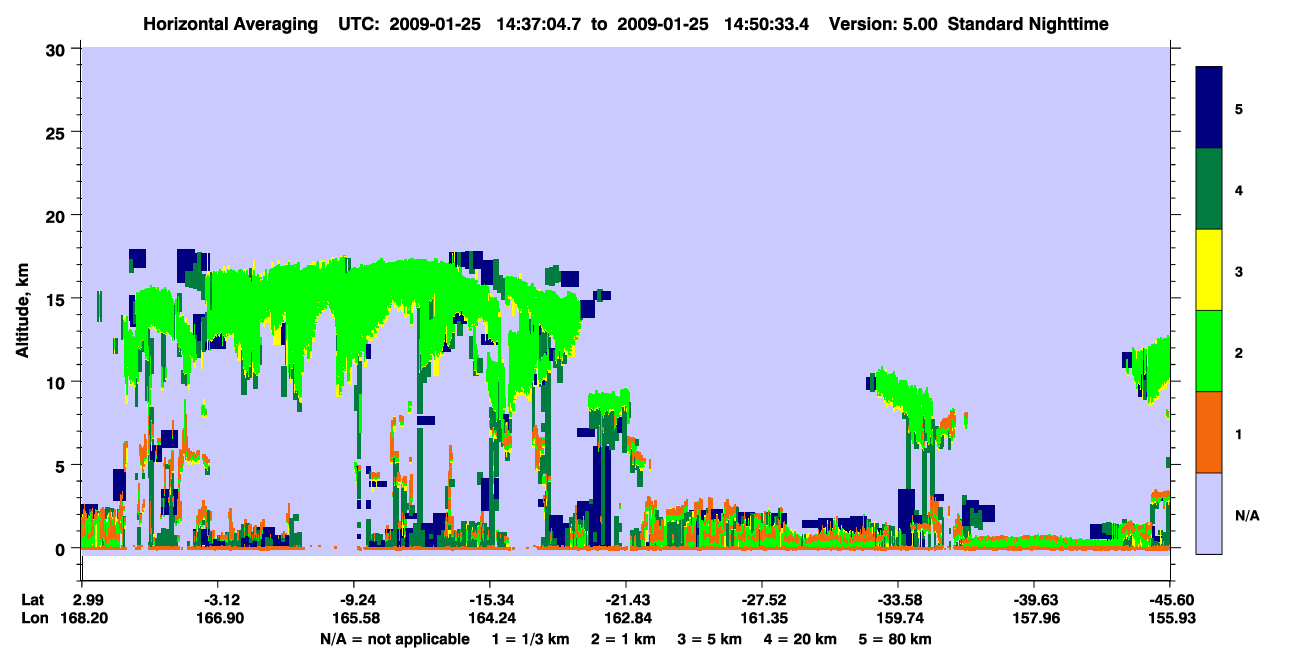
Task: Click the longitude value 164.24
Action: point(490,619)
